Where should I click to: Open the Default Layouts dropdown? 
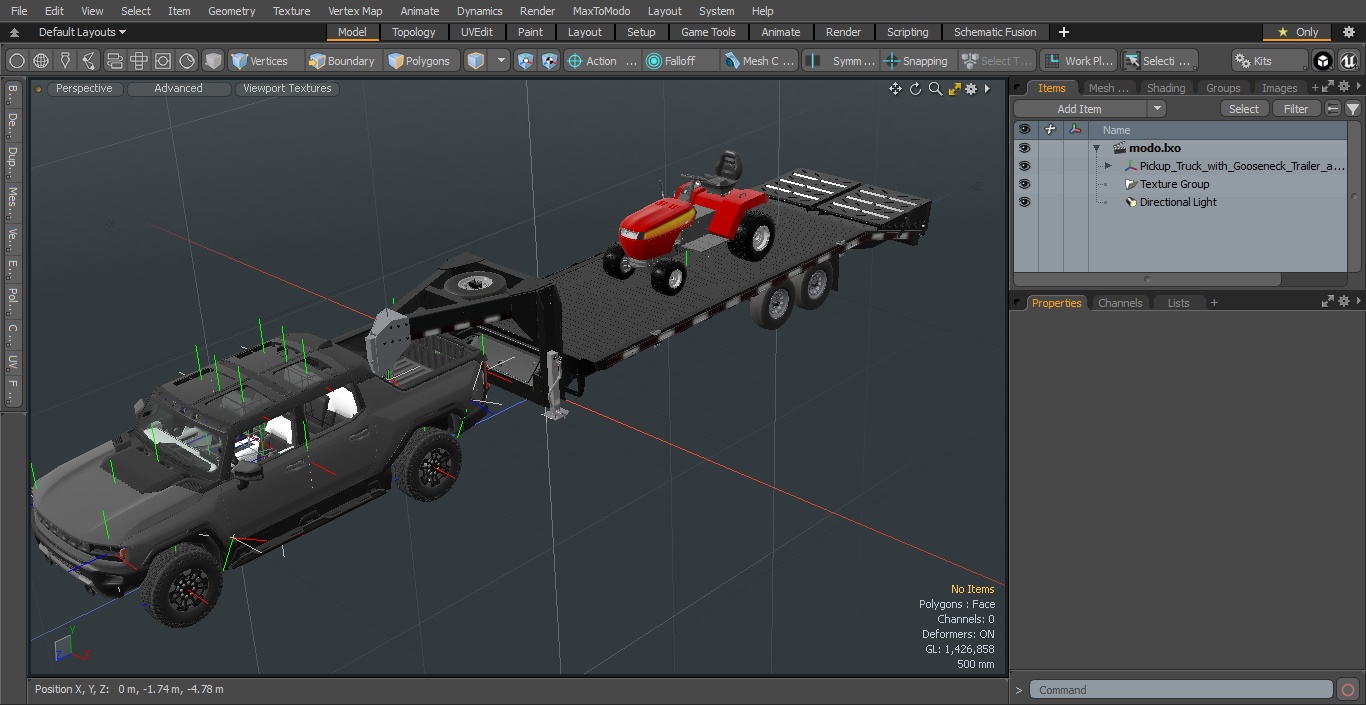click(x=82, y=32)
